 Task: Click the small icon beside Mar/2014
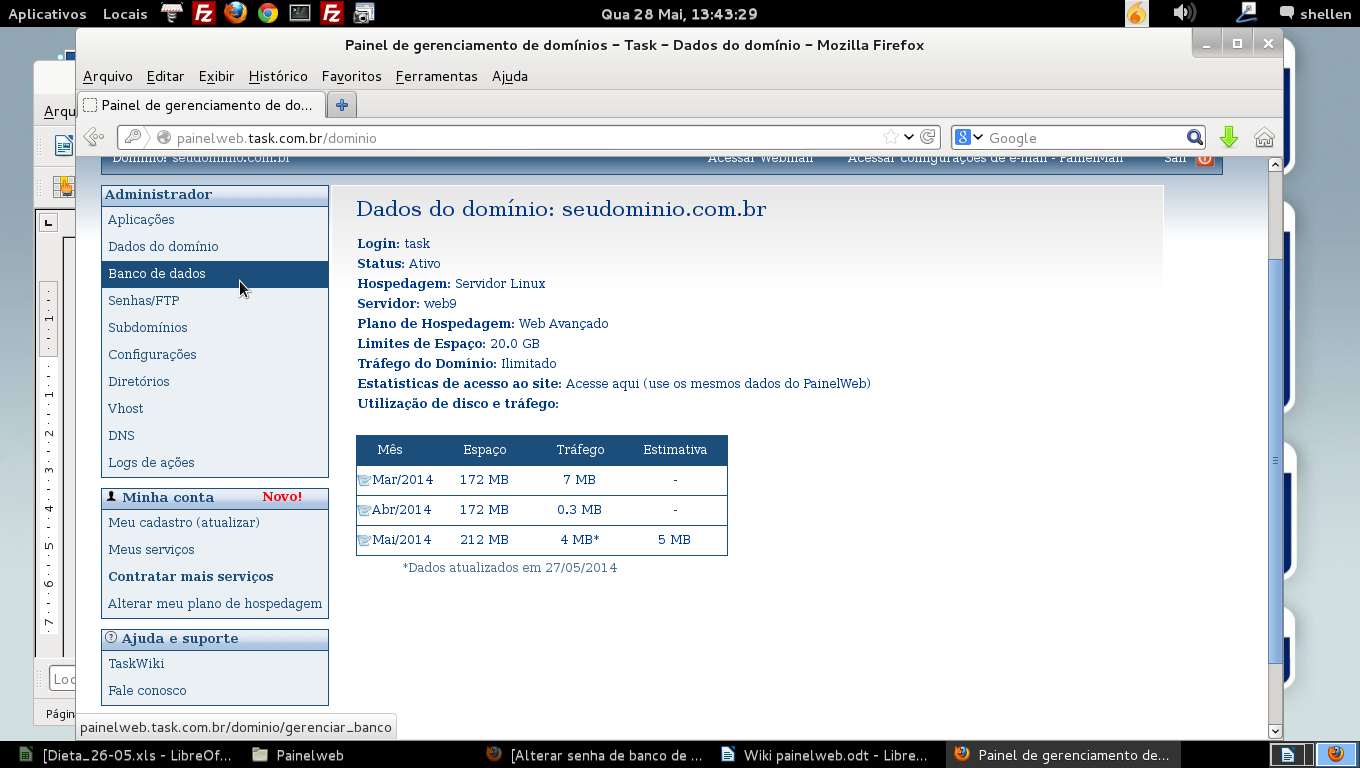click(x=364, y=481)
